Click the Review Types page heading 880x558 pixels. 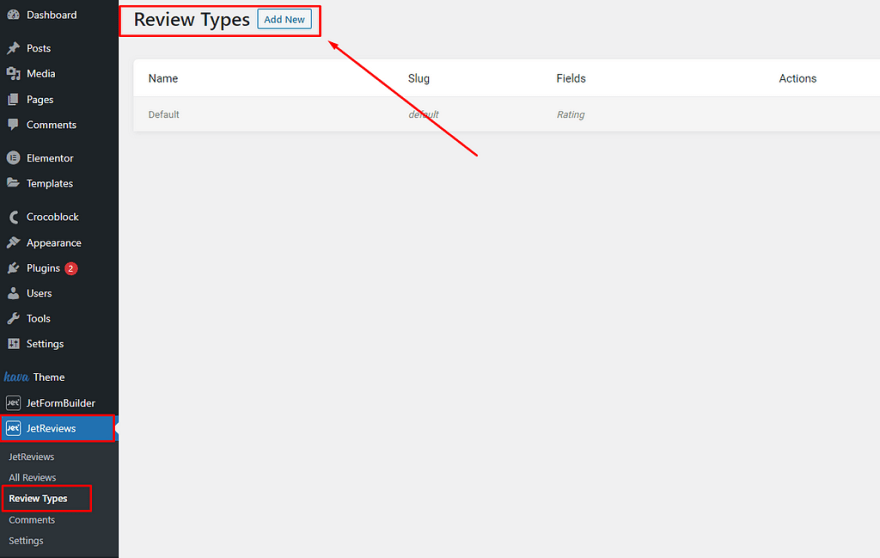click(192, 20)
